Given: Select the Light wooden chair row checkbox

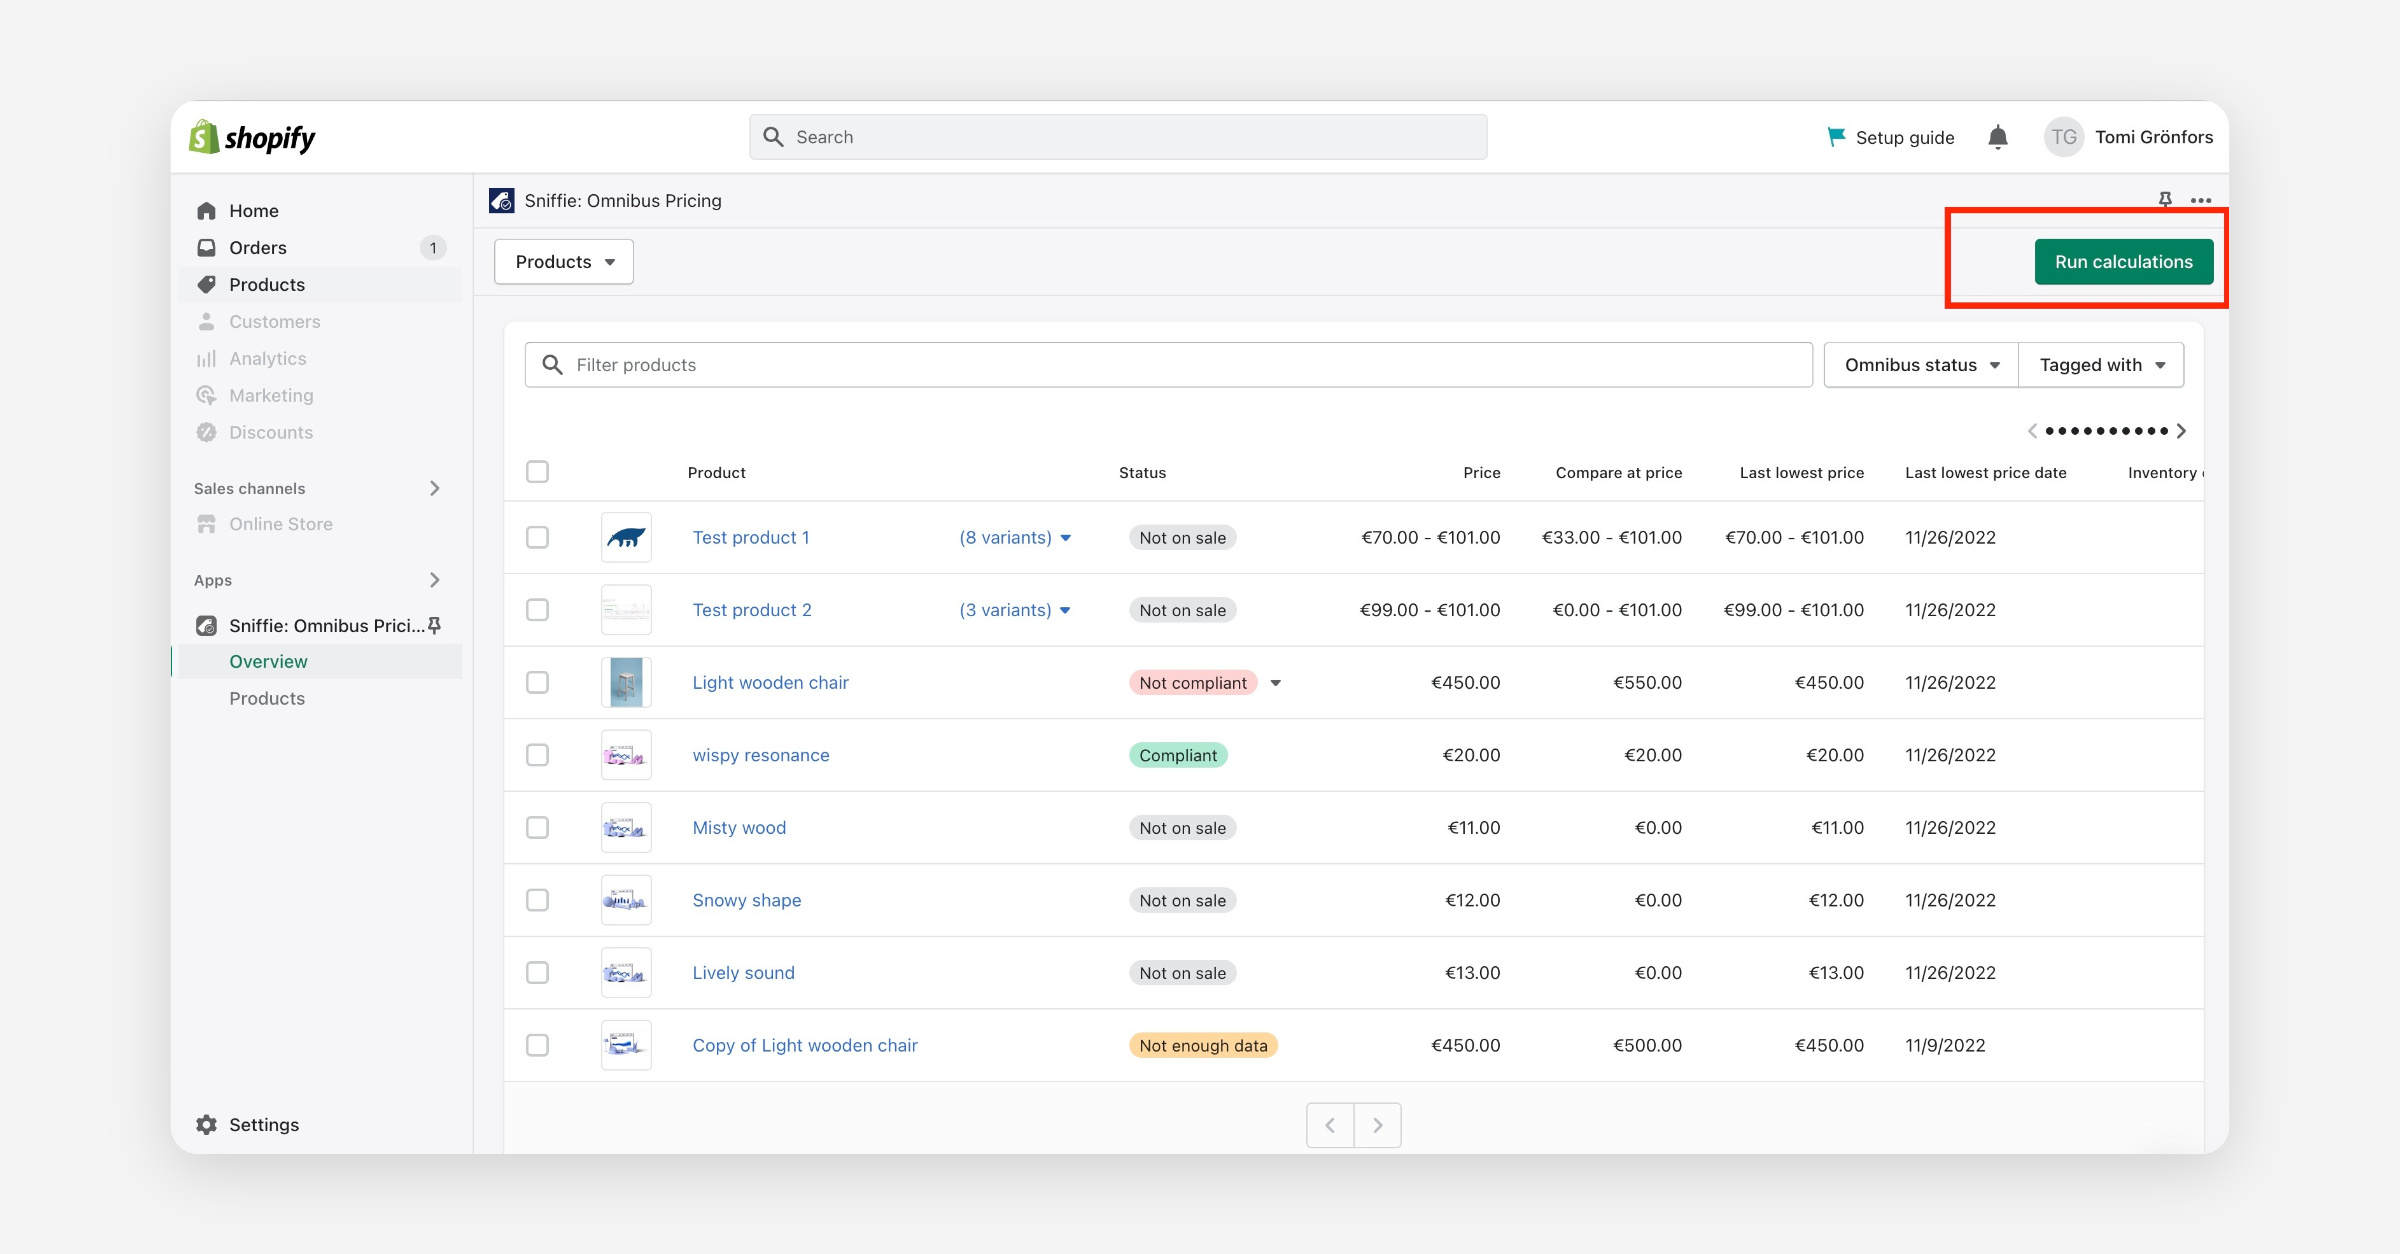Looking at the screenshot, I should click(538, 683).
